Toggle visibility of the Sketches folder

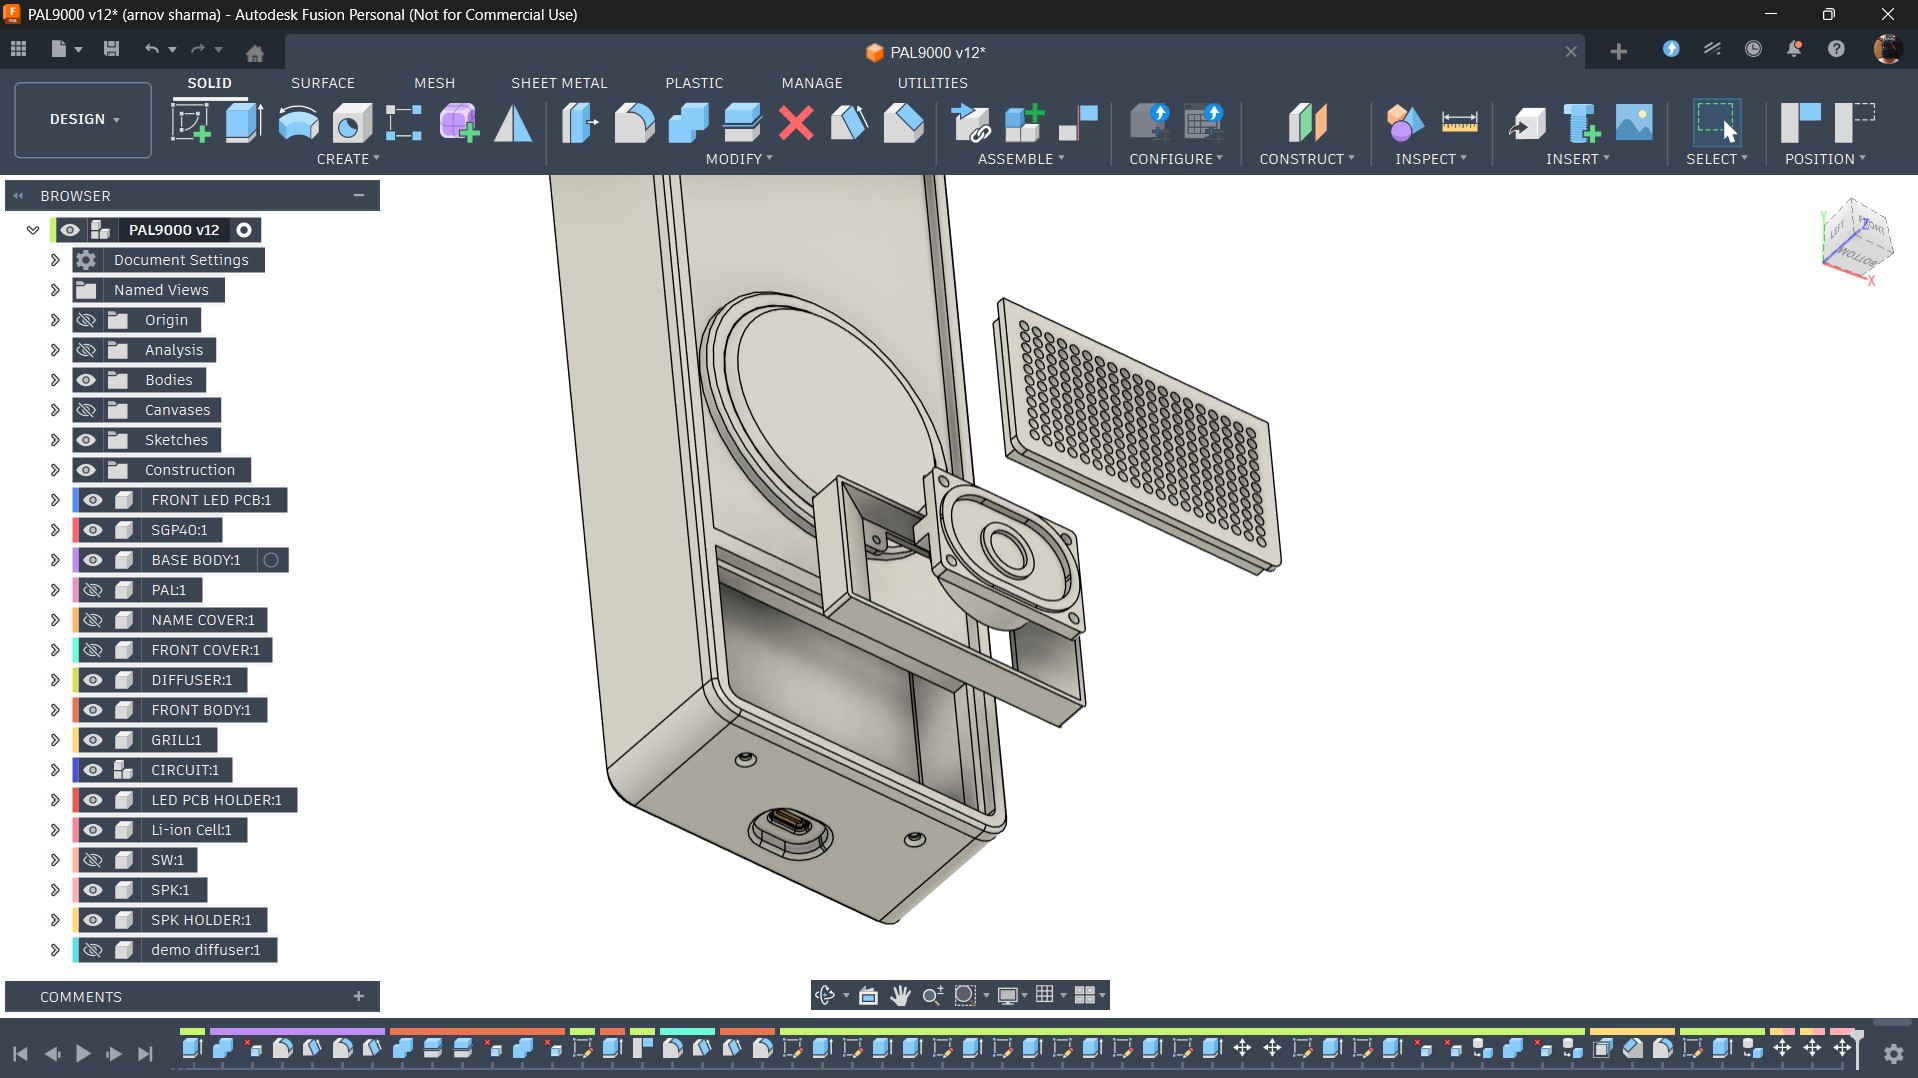[x=87, y=440]
